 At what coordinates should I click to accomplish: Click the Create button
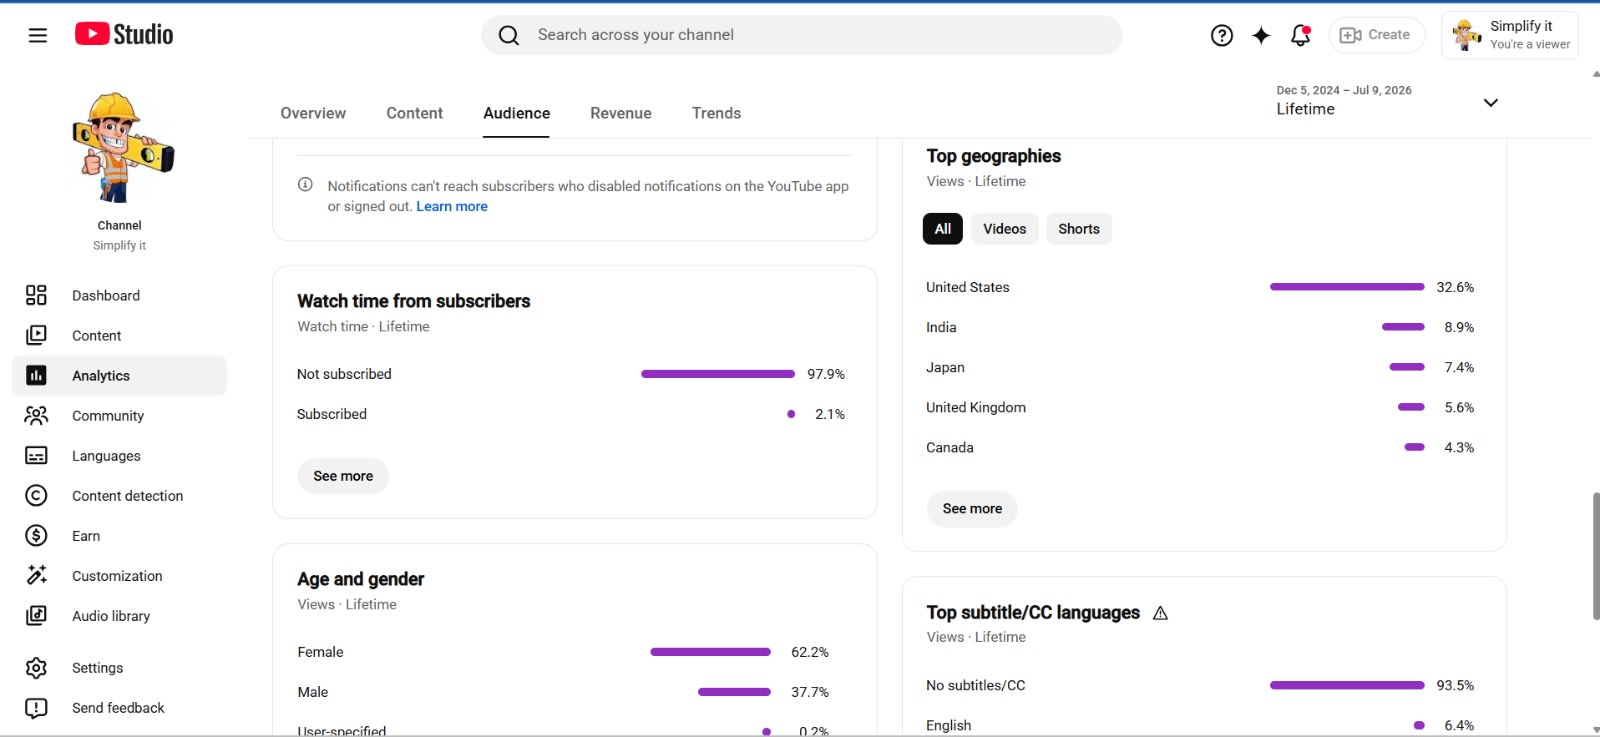pyautogui.click(x=1376, y=35)
